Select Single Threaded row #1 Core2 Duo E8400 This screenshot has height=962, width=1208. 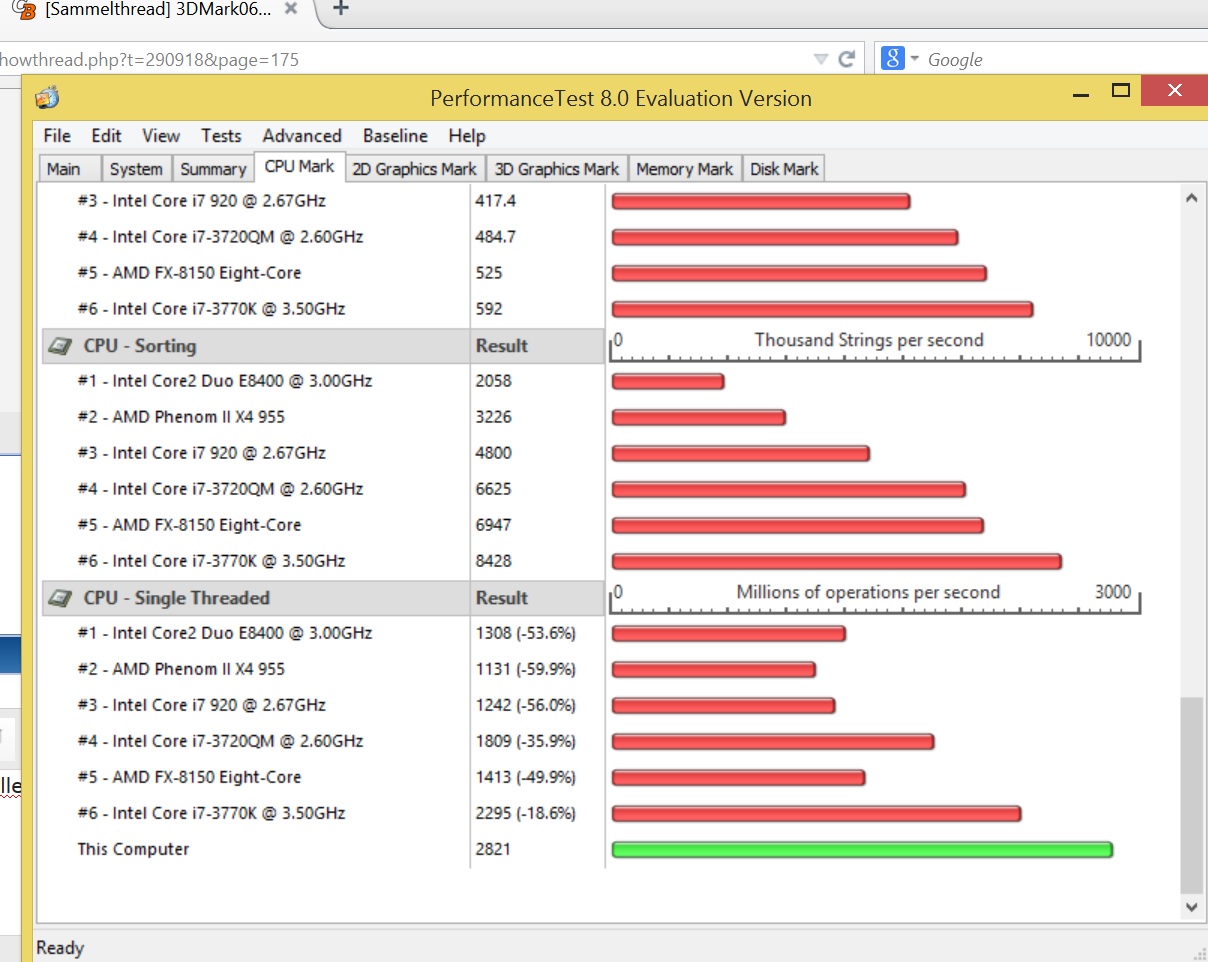(224, 633)
